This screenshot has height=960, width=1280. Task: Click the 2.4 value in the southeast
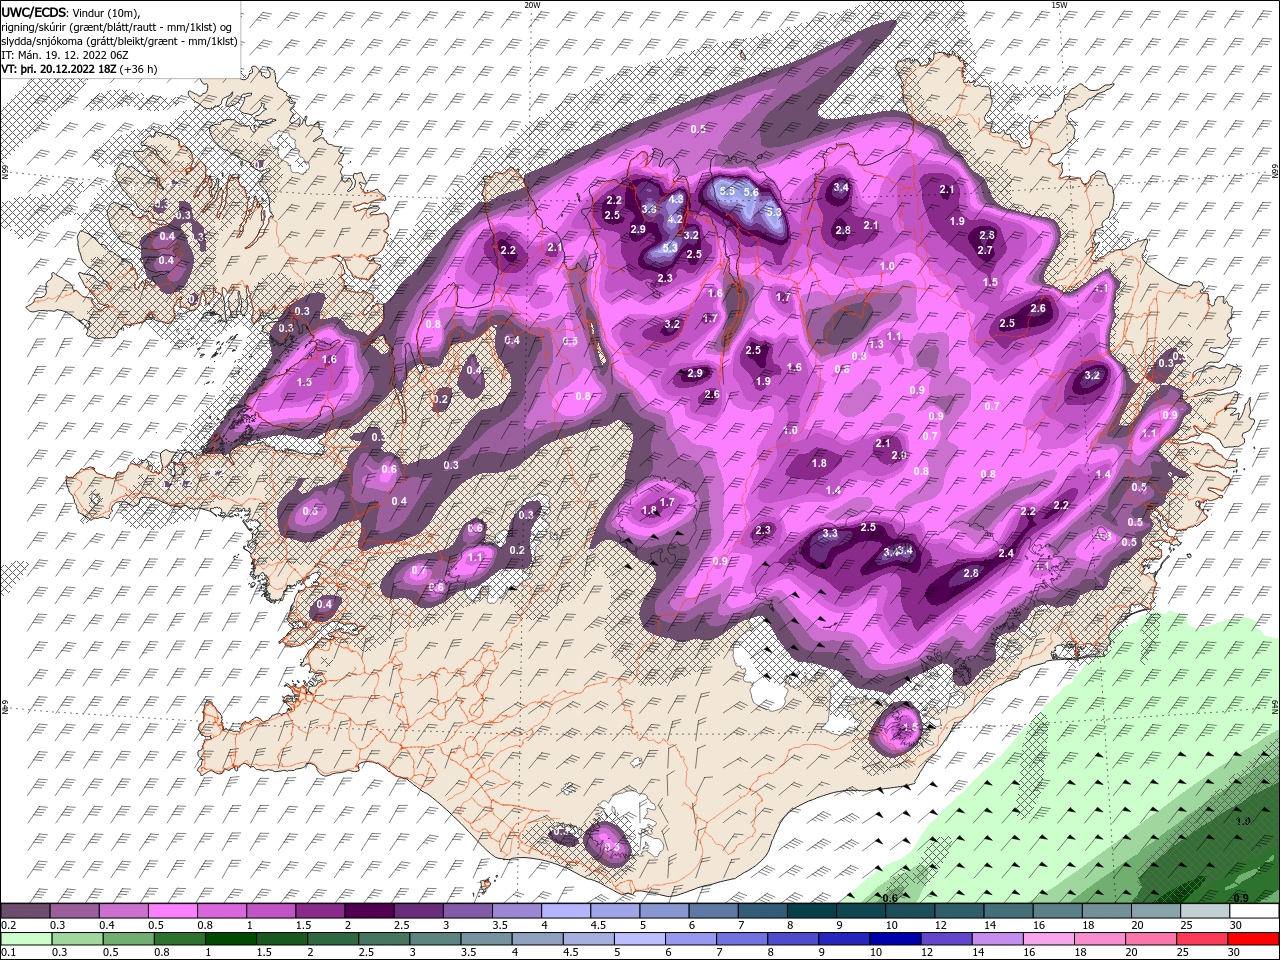[1007, 553]
